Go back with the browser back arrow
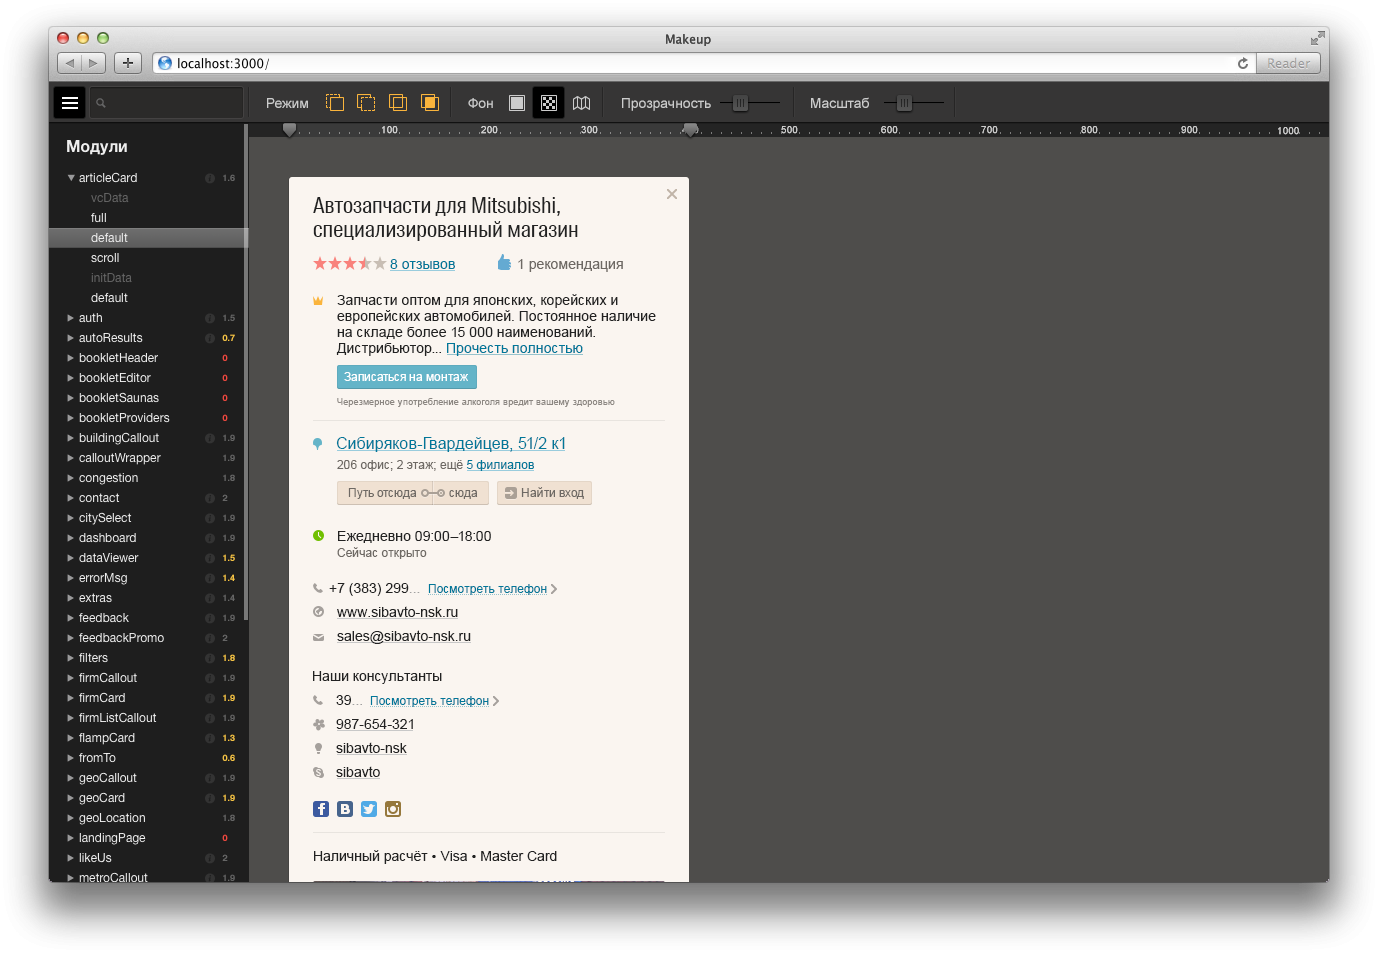Viewport: 1378px width, 953px height. (x=69, y=63)
